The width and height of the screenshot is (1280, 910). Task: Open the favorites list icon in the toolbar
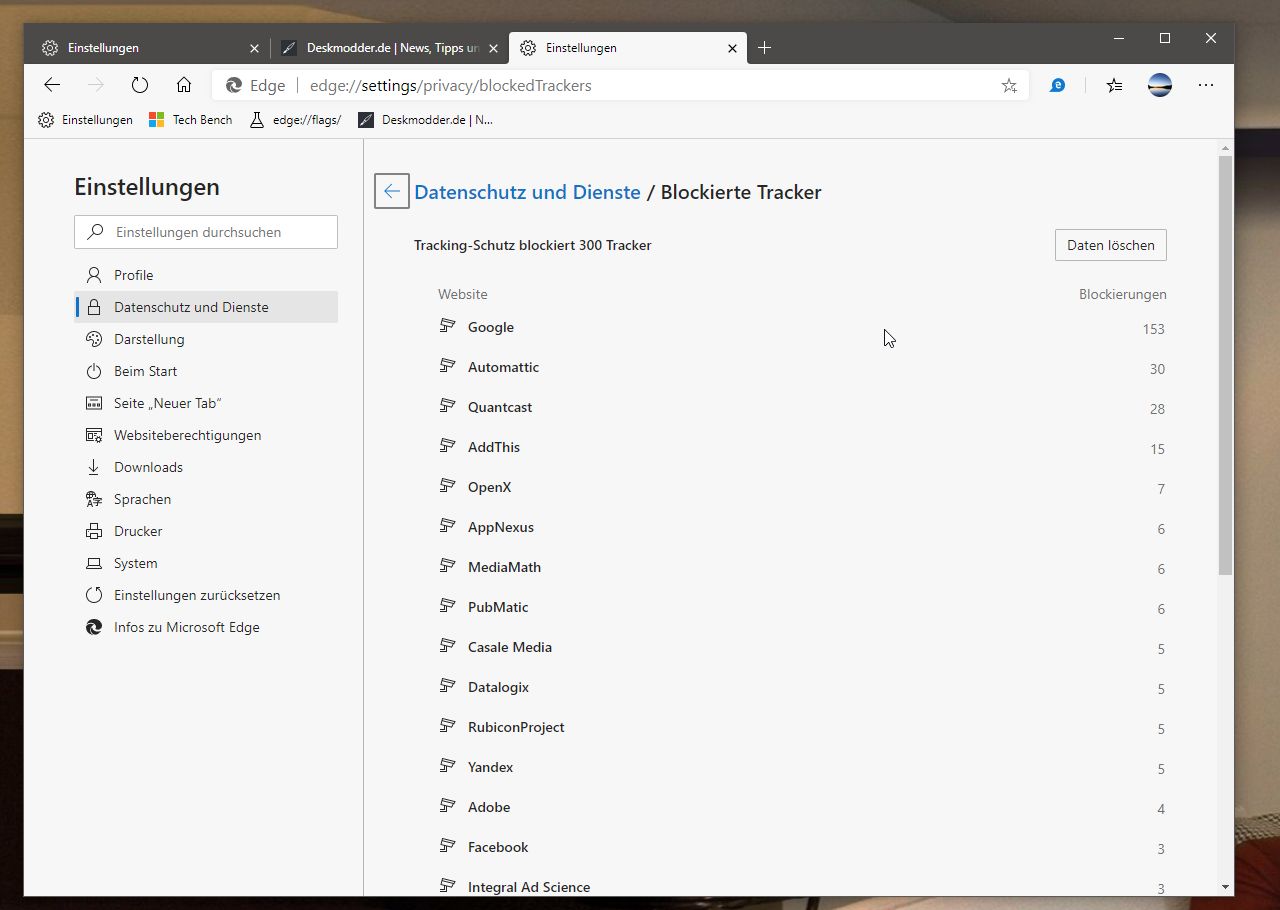1114,86
